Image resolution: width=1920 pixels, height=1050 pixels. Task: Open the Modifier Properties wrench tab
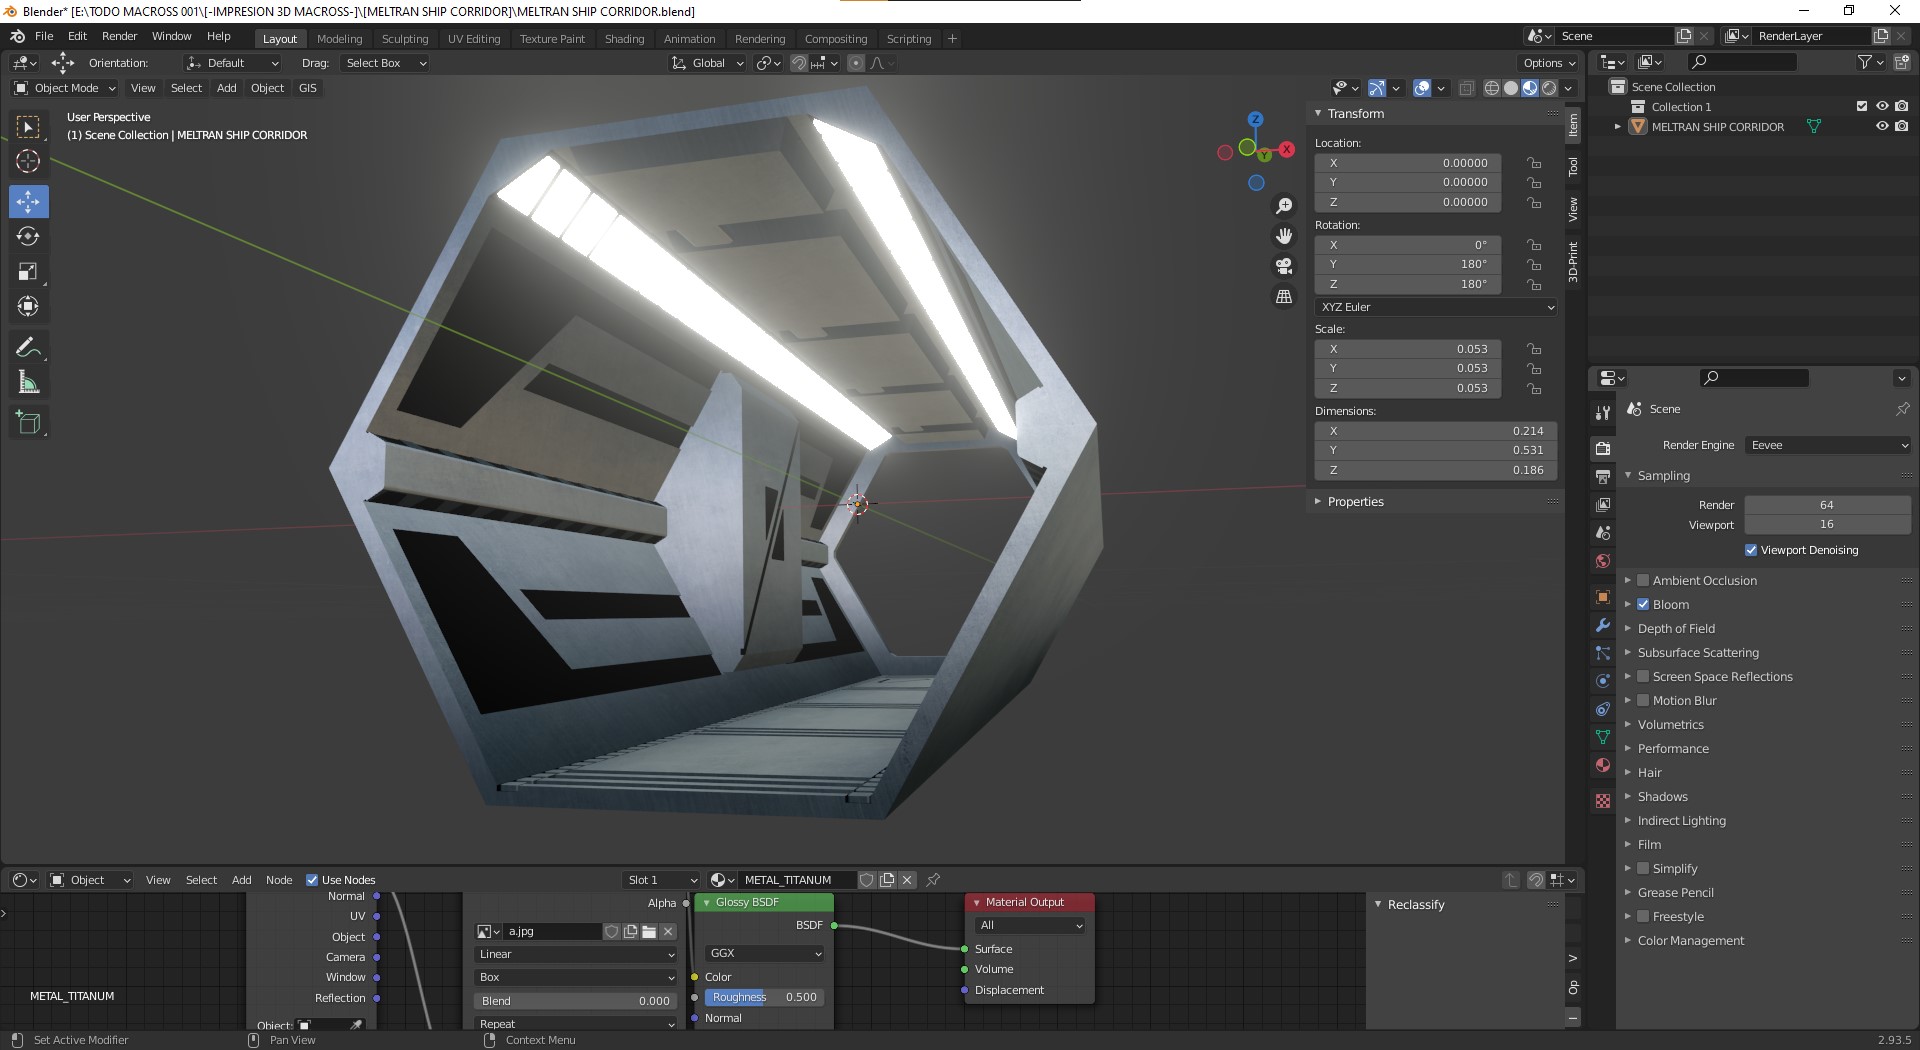(x=1602, y=625)
